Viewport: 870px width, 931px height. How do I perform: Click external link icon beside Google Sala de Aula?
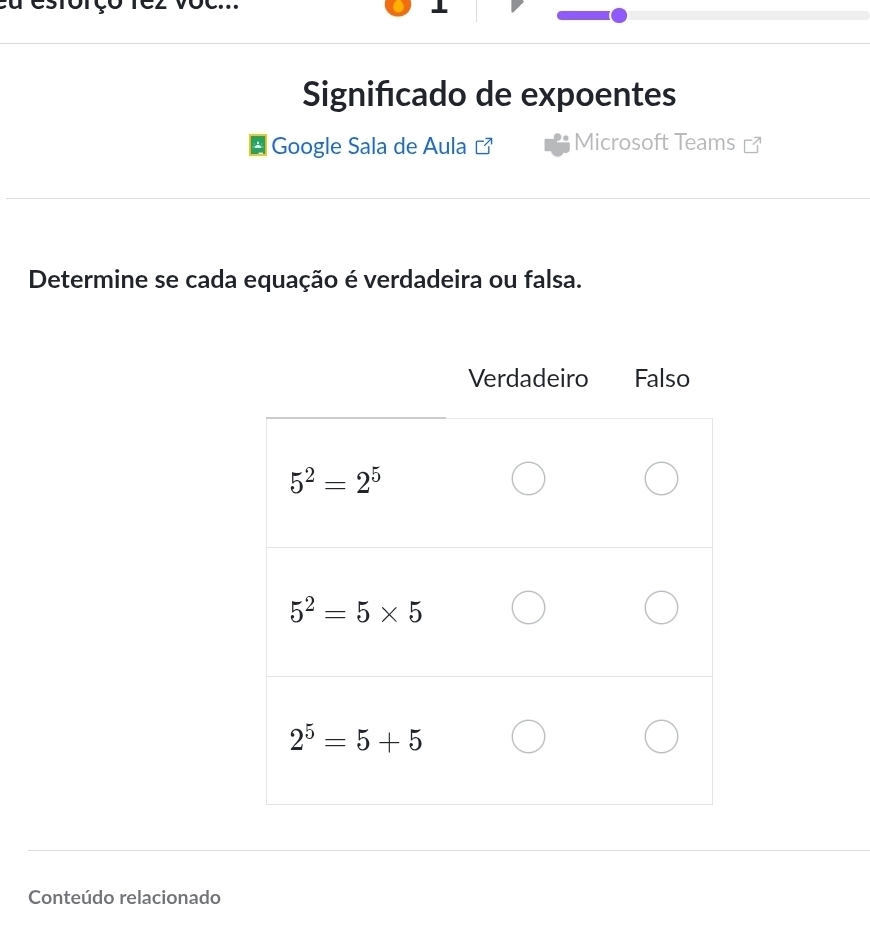(x=485, y=146)
